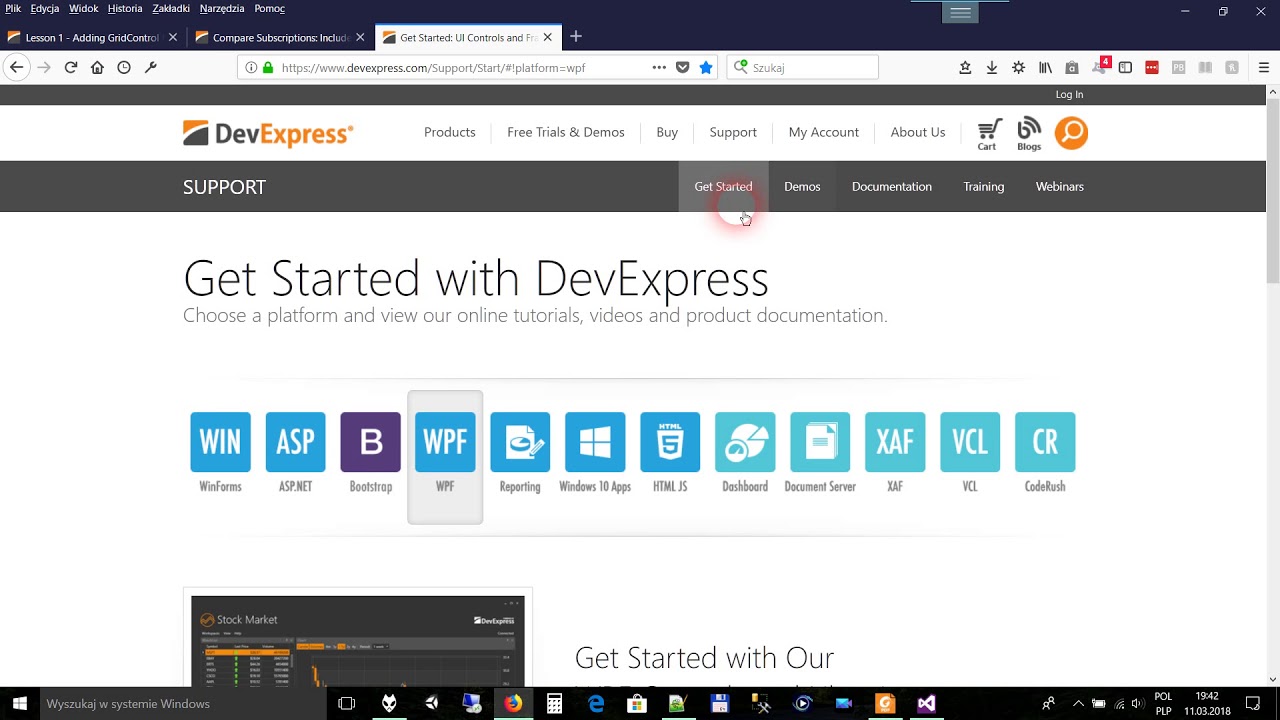Select the Document Server icon

click(x=820, y=442)
